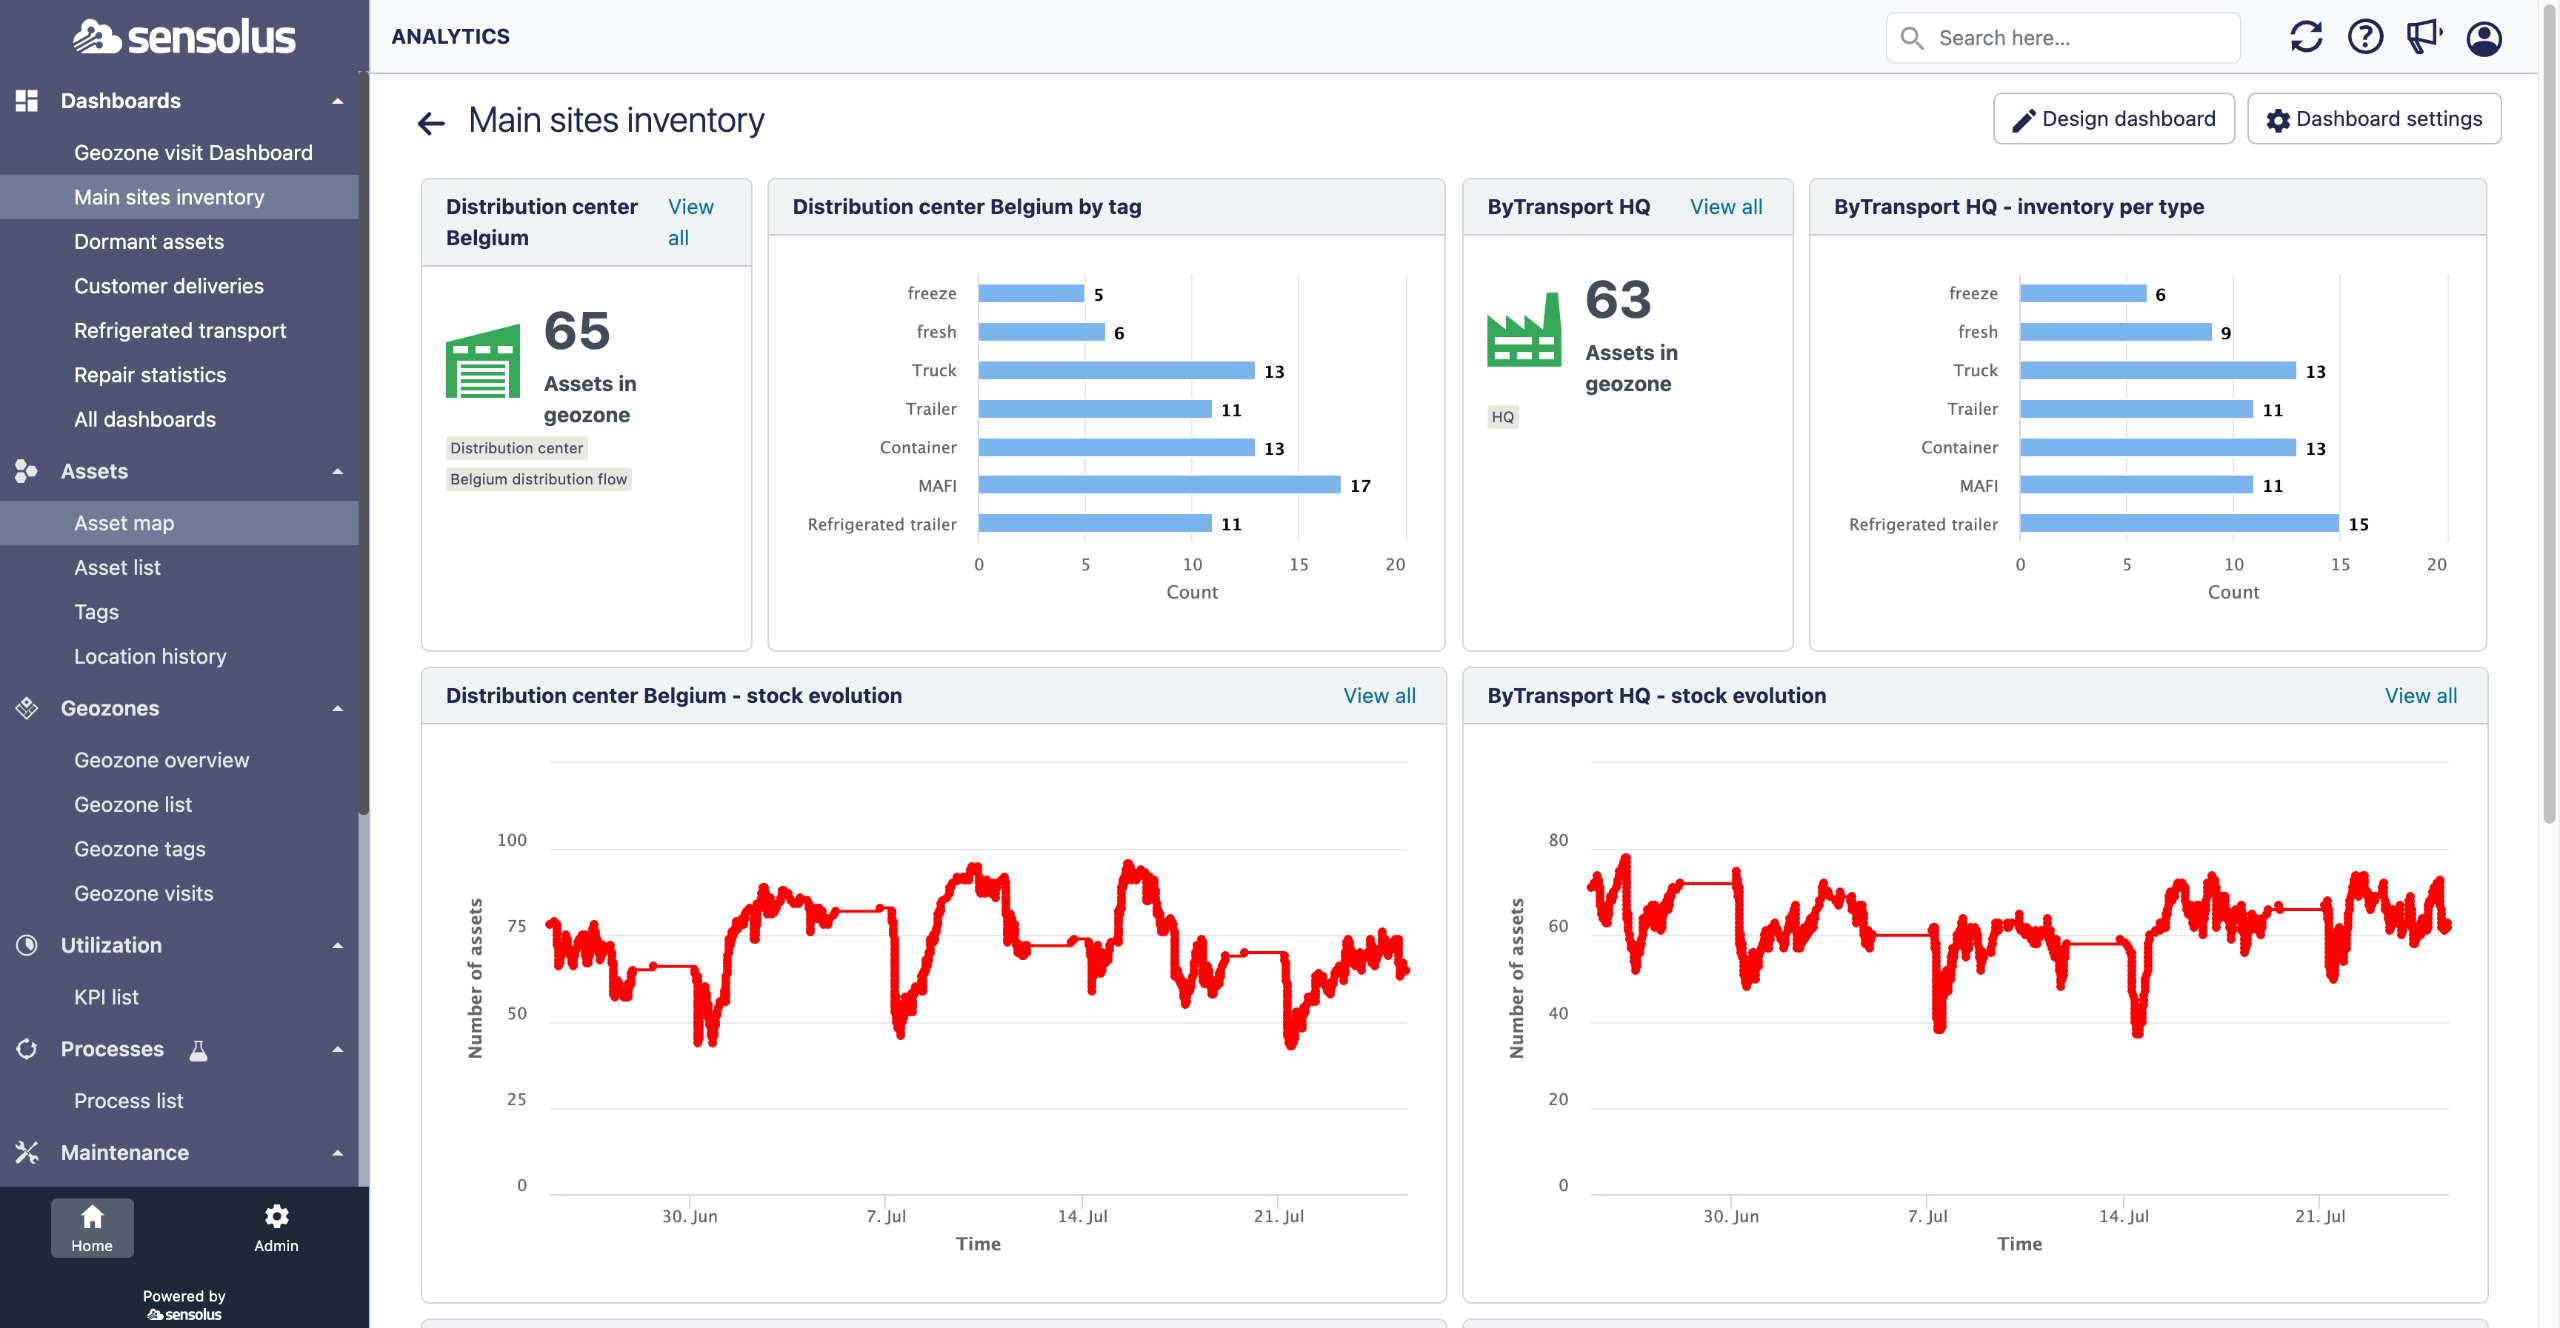The width and height of the screenshot is (2560, 1328).
Task: Open the announcements megaphone icon
Action: pyautogui.click(x=2424, y=37)
